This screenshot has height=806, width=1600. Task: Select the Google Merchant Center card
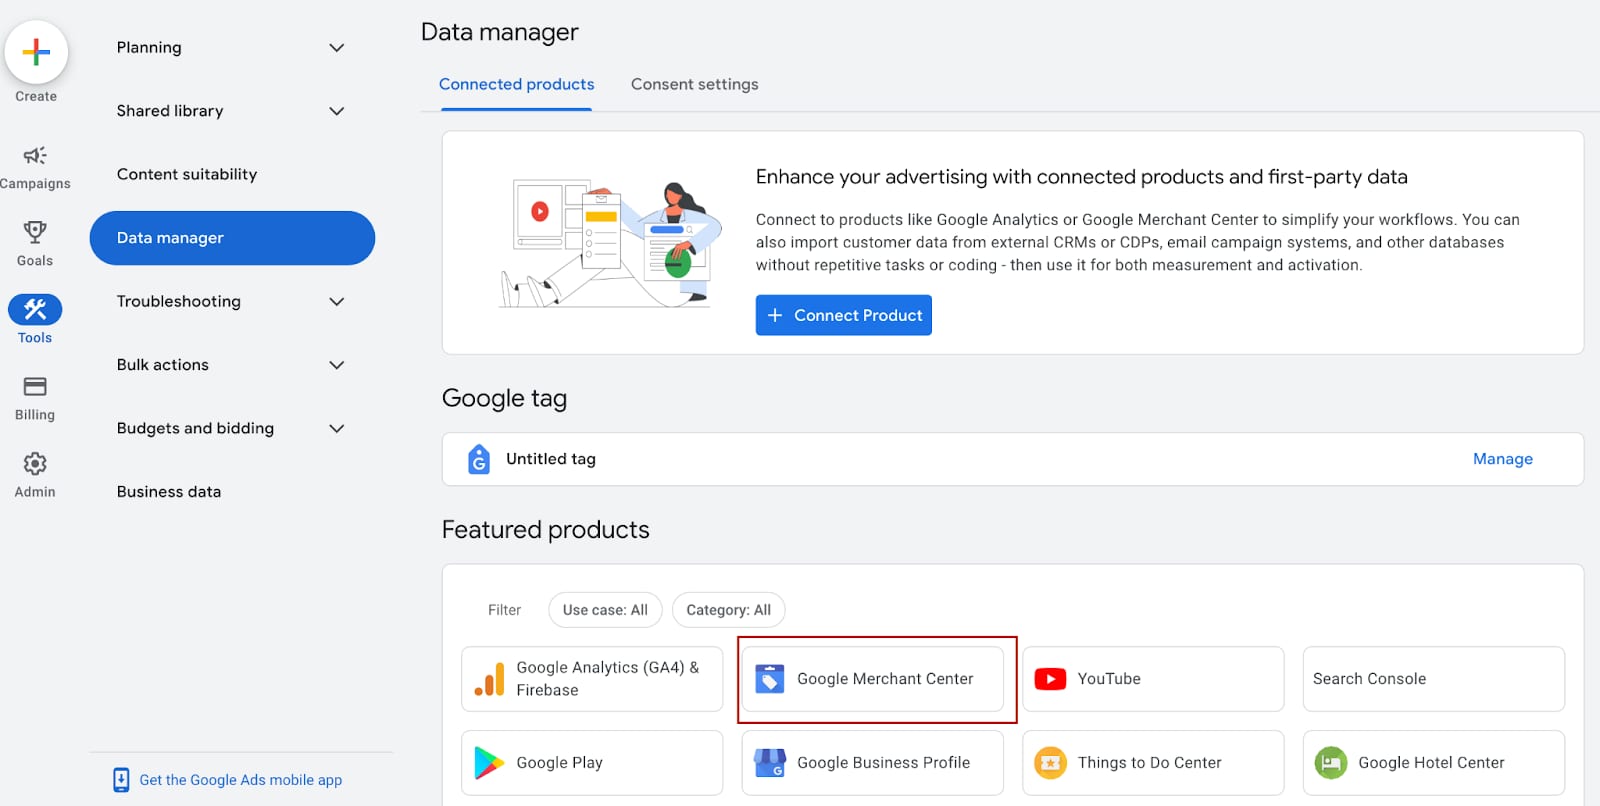pos(872,679)
